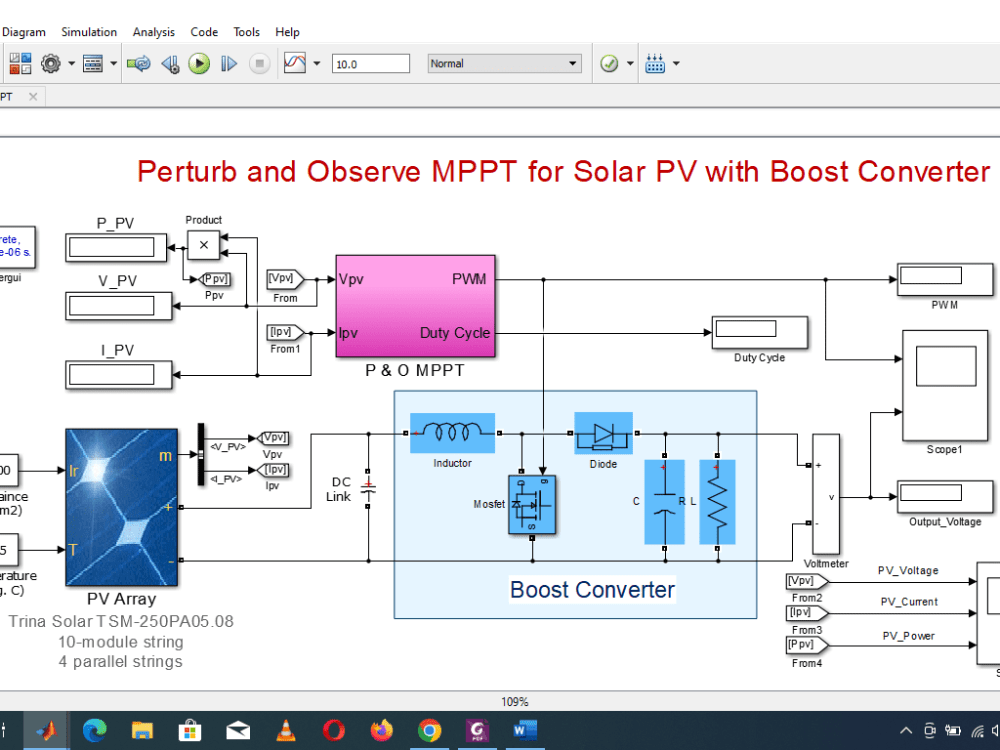
Task: Select the Duty Cycle display block
Action: 759,330
